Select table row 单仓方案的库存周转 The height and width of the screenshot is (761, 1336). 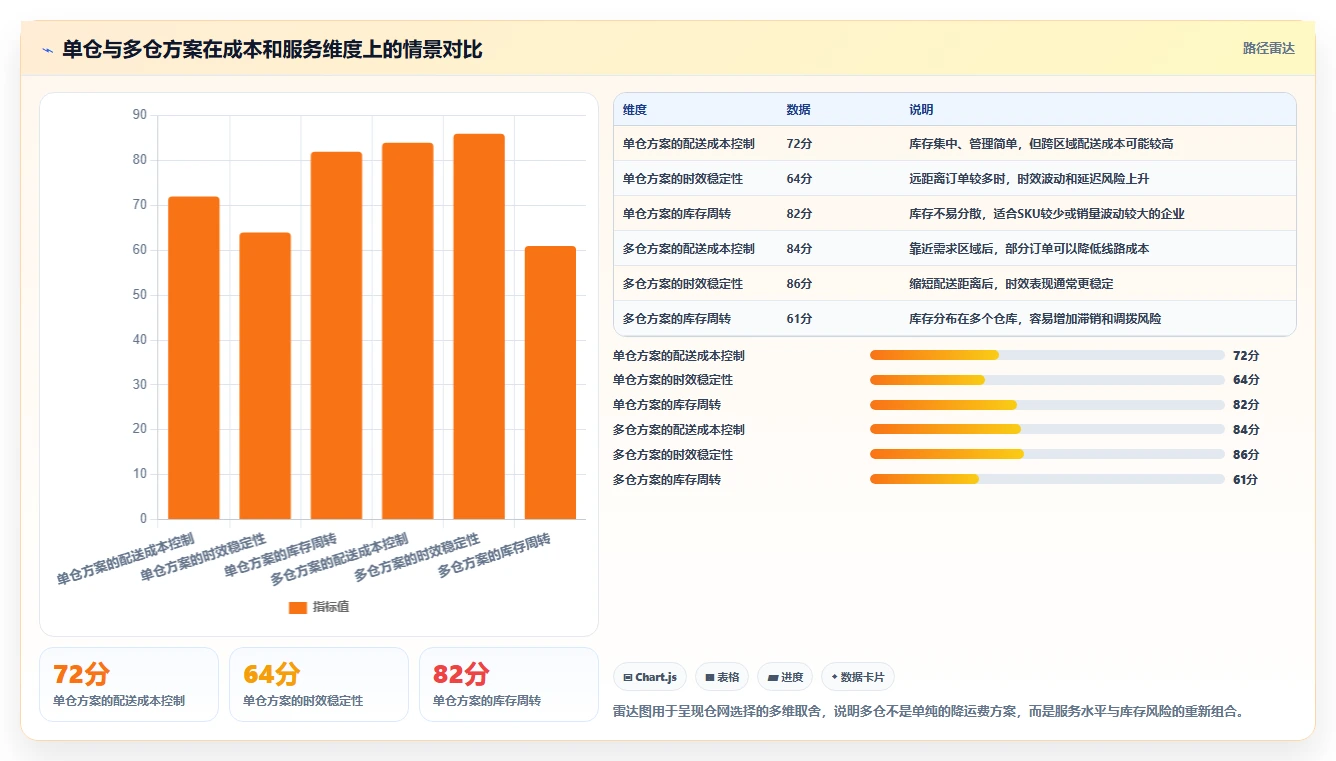tap(955, 214)
